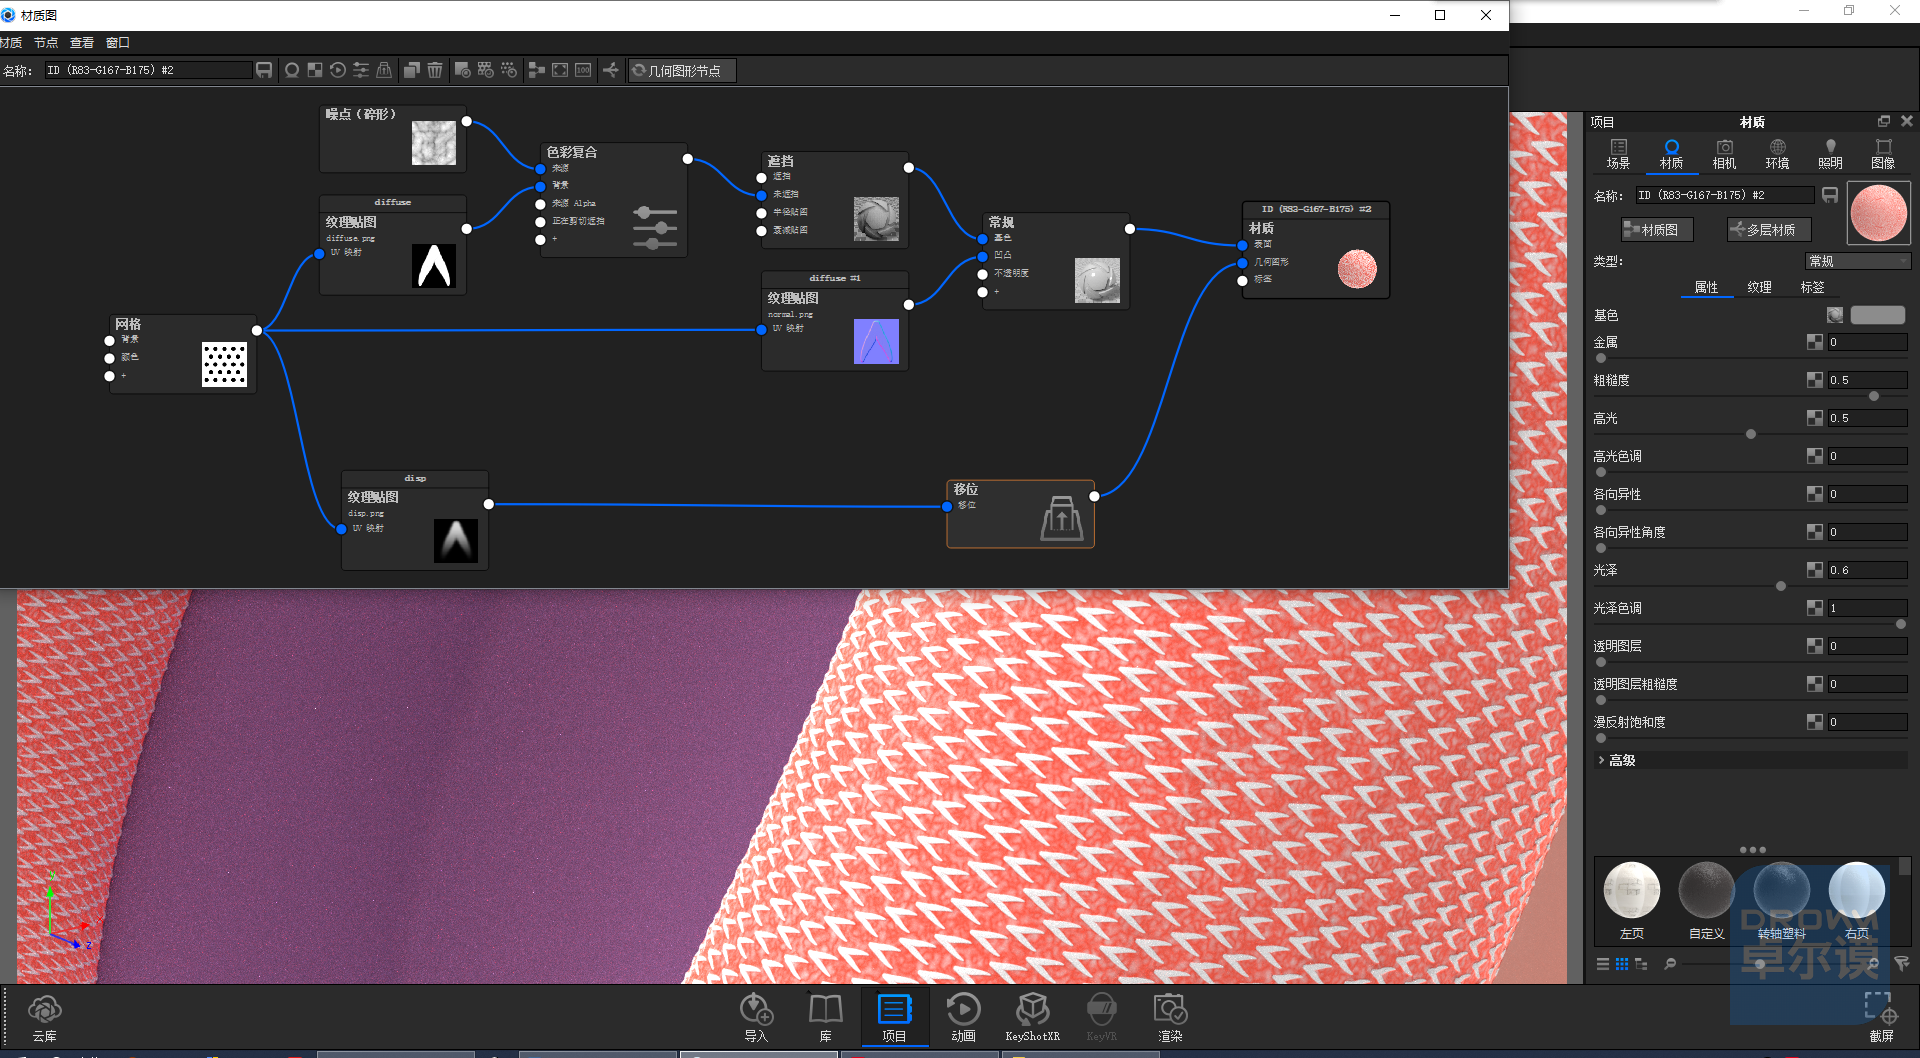
Task: Click the 100% zoom icon in graph toolbar
Action: pyautogui.click(x=583, y=70)
